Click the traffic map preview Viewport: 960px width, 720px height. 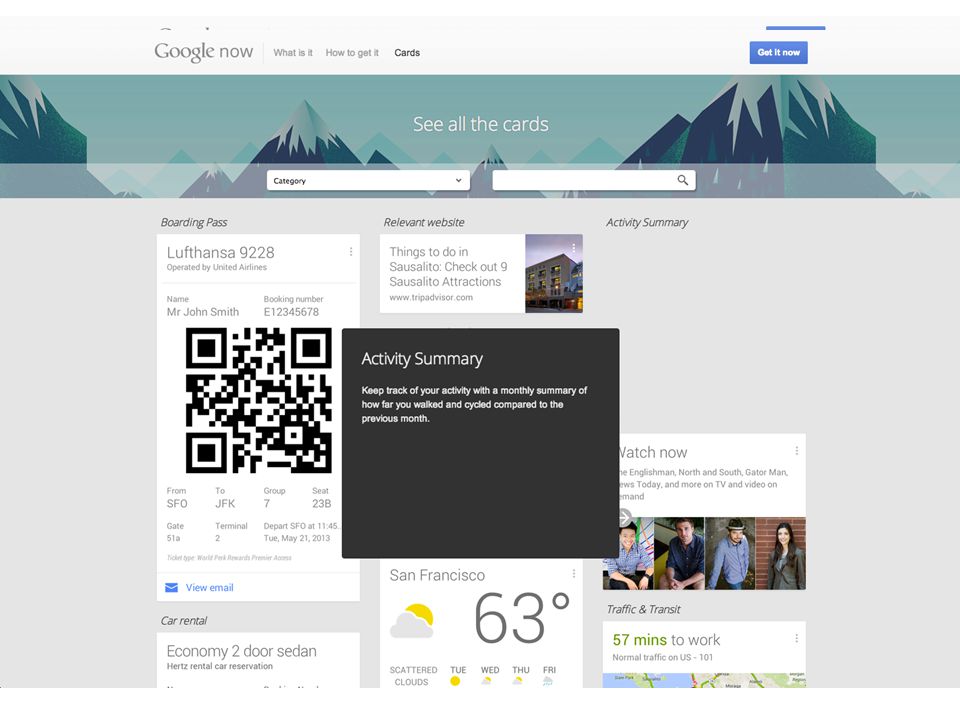point(704,680)
